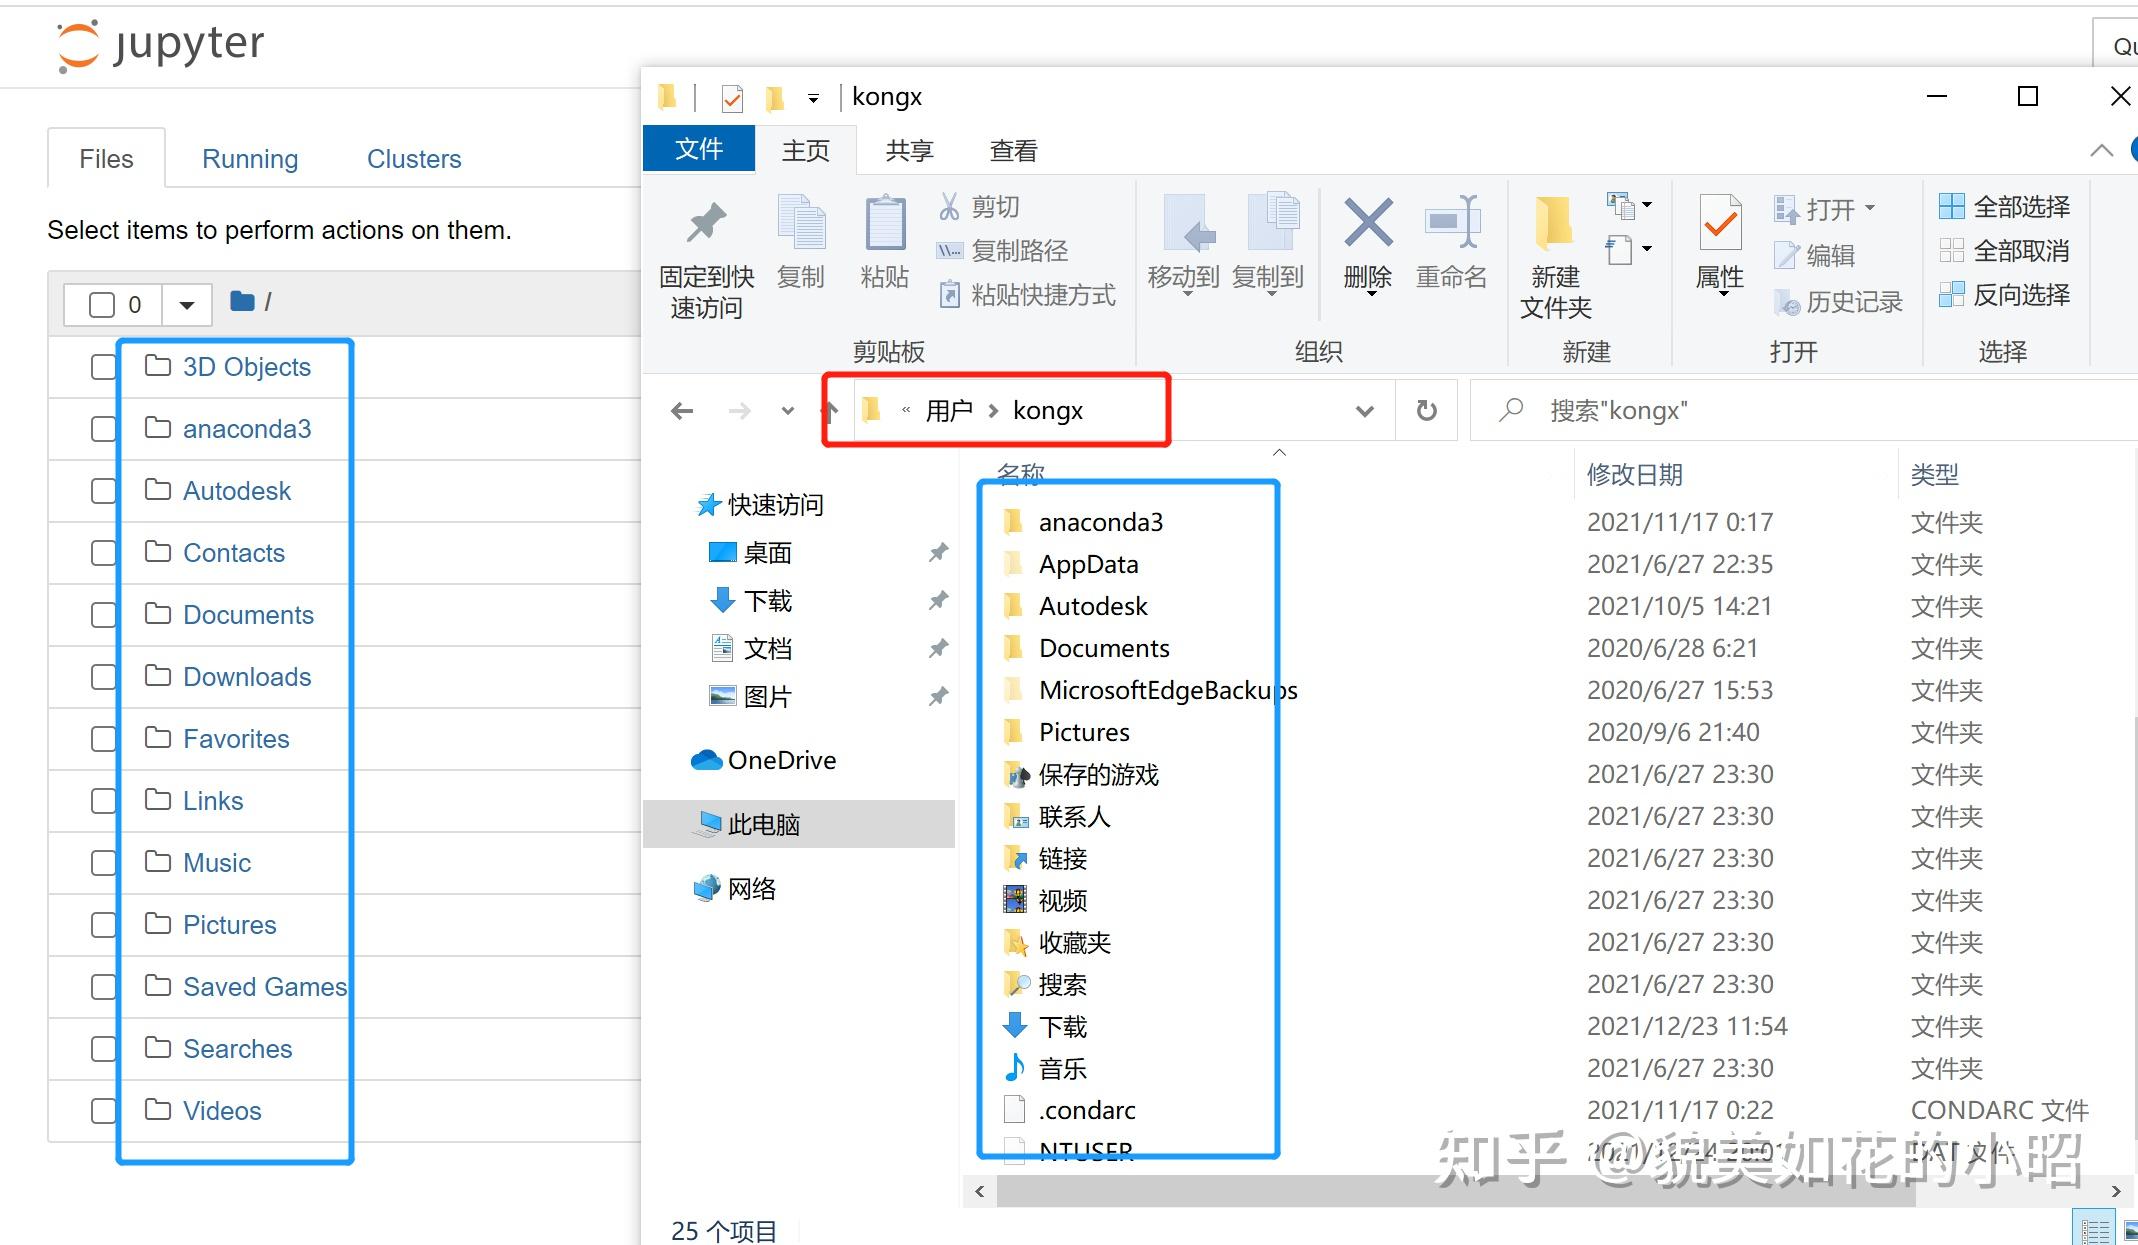Switch to the Running tab

[x=250, y=158]
